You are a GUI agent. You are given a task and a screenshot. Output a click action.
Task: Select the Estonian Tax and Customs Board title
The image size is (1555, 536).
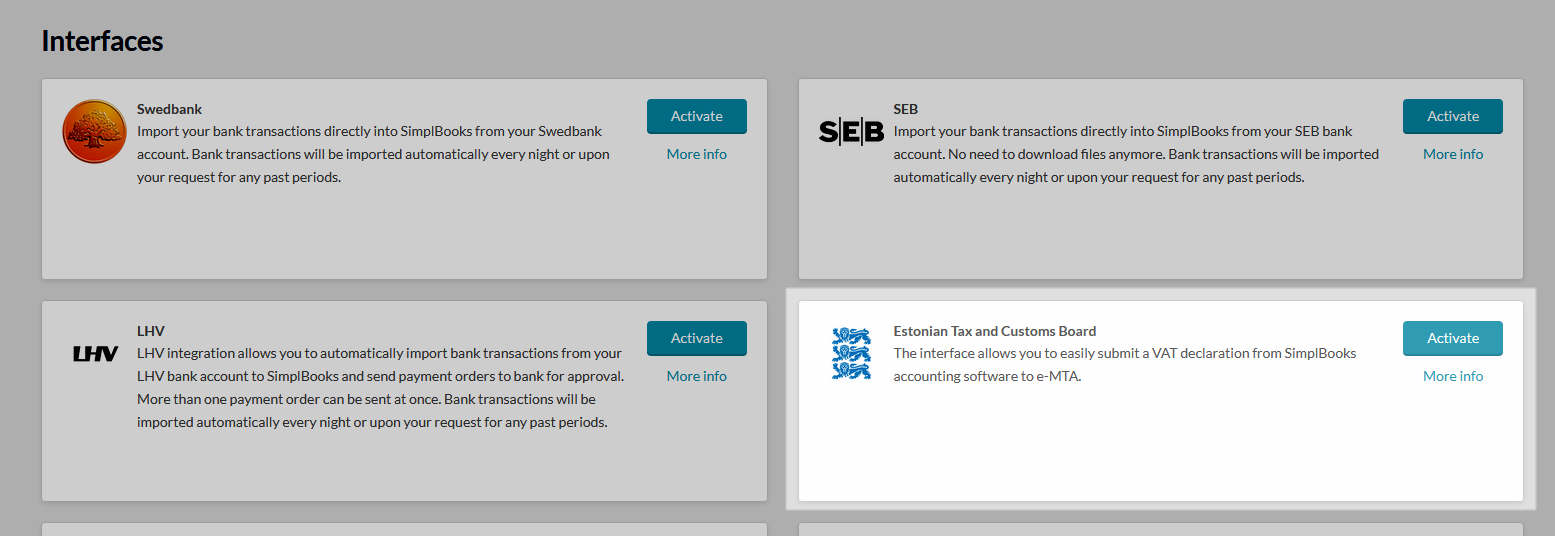pos(994,331)
